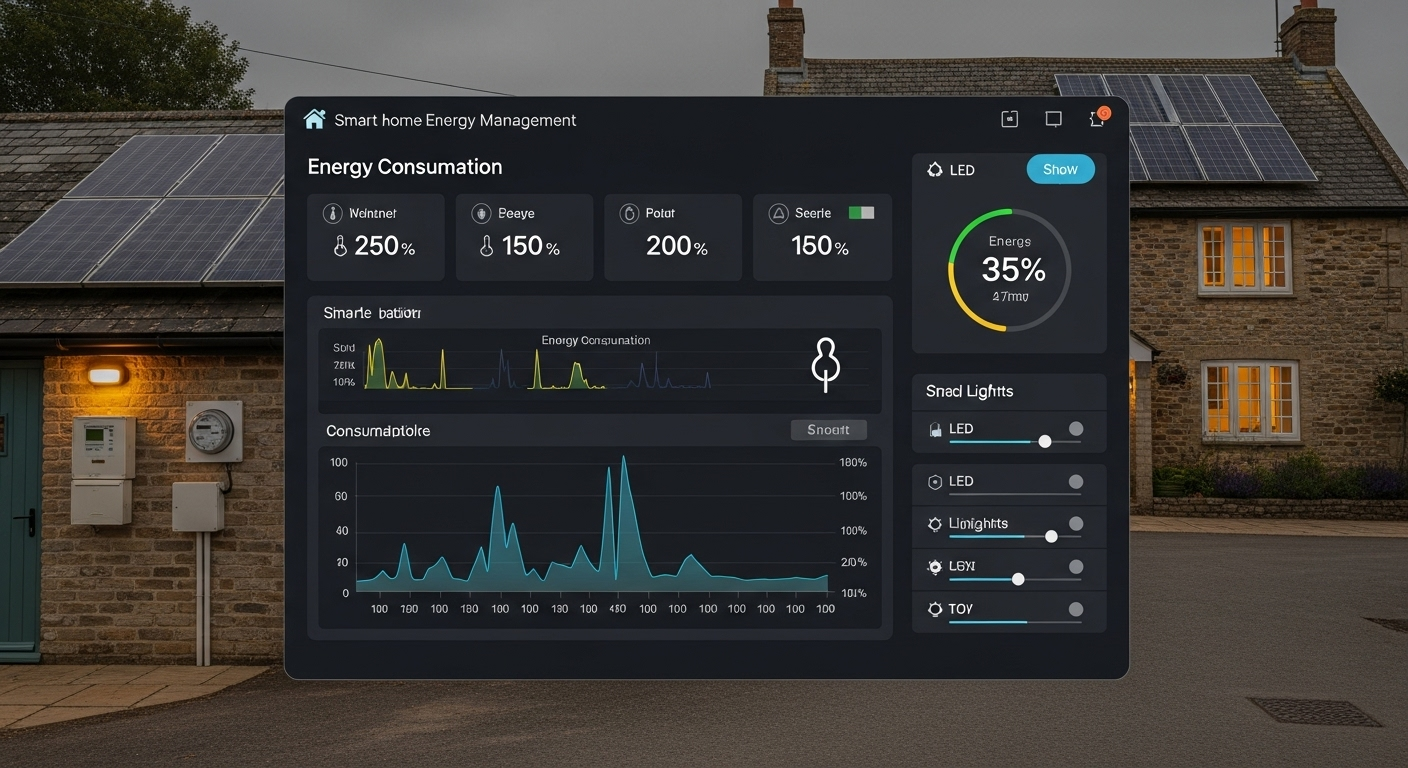
Task: Click the Smart home Energy Management title
Action: tap(455, 120)
